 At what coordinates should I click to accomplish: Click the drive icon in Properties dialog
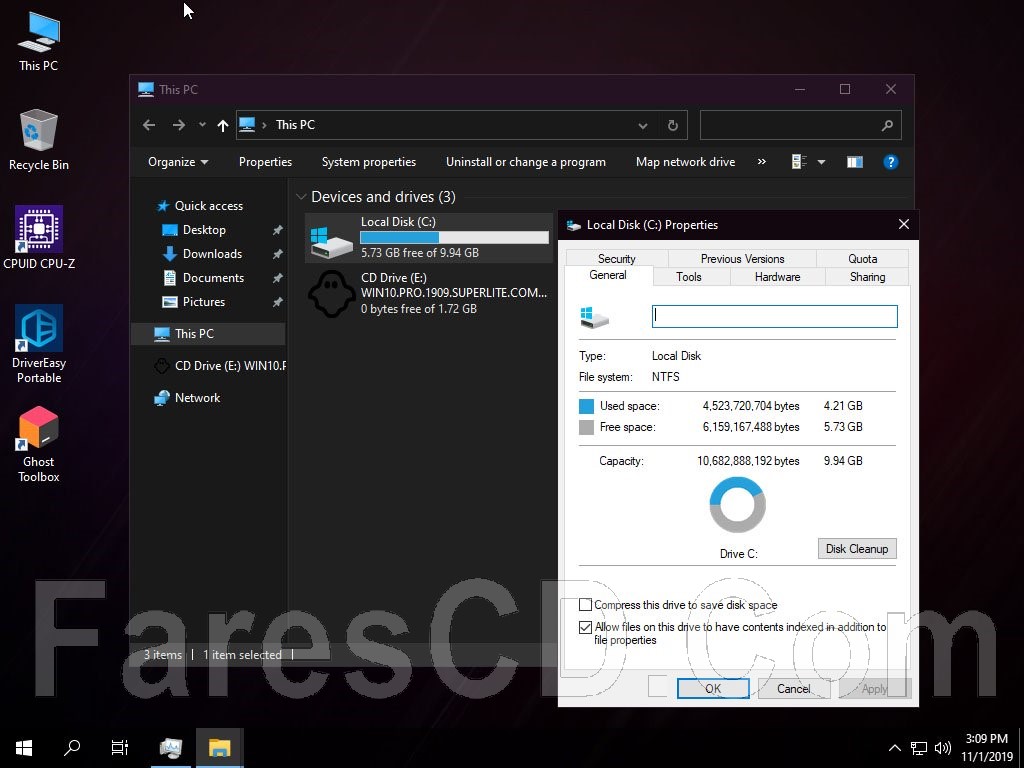[x=594, y=317]
